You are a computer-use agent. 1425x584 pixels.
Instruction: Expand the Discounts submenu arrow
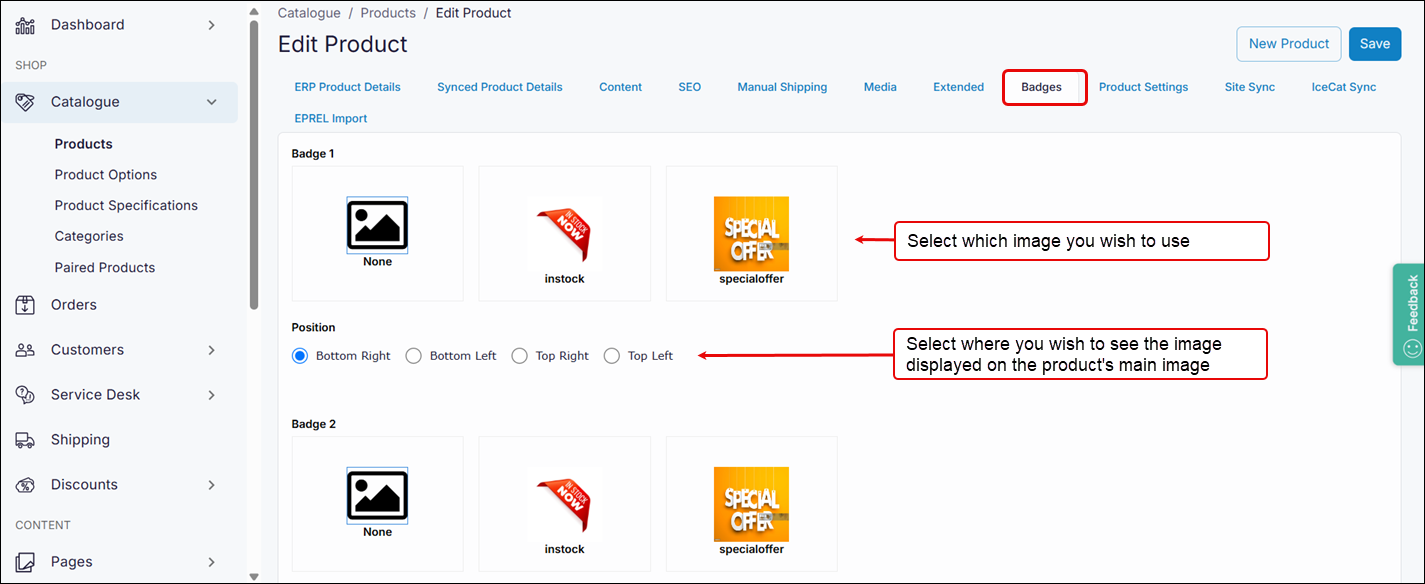click(x=211, y=485)
